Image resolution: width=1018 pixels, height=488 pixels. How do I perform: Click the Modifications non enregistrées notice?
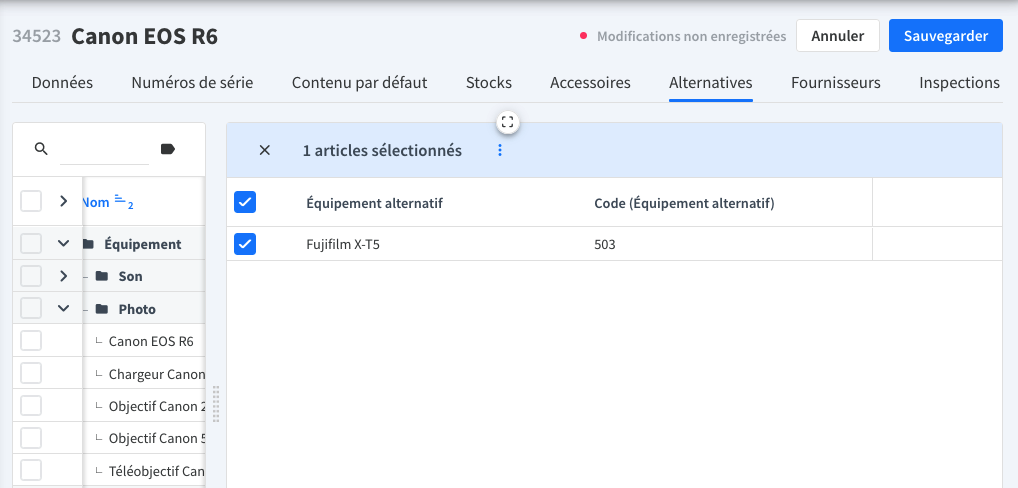pos(691,36)
